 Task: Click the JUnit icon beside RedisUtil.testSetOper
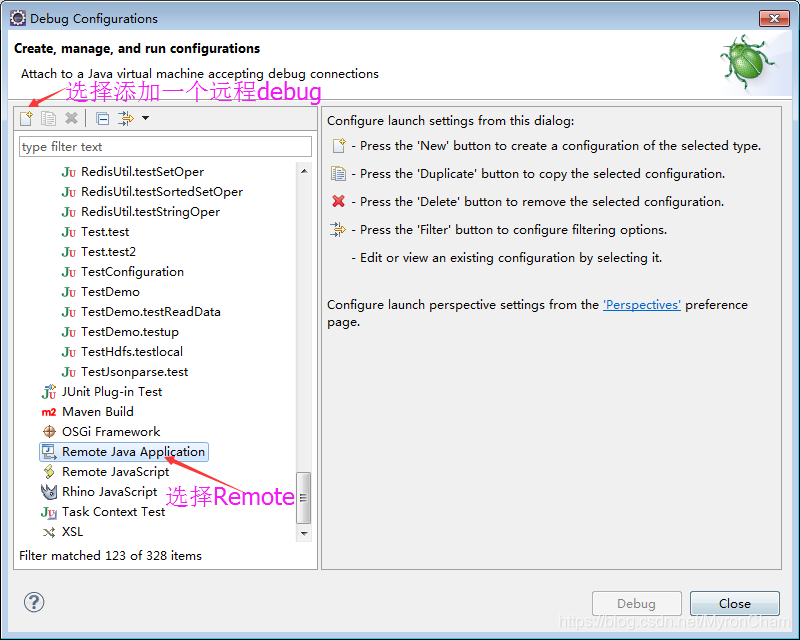[x=69, y=173]
